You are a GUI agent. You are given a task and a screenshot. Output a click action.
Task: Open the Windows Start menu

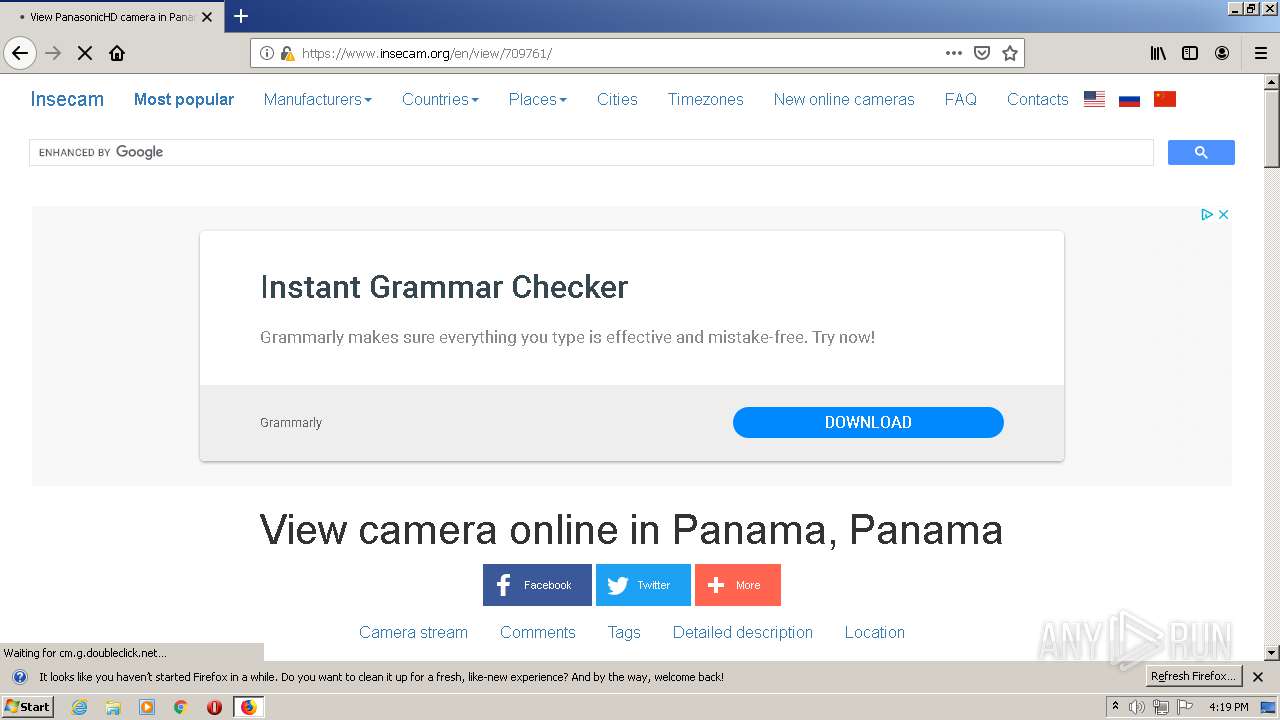coord(27,707)
